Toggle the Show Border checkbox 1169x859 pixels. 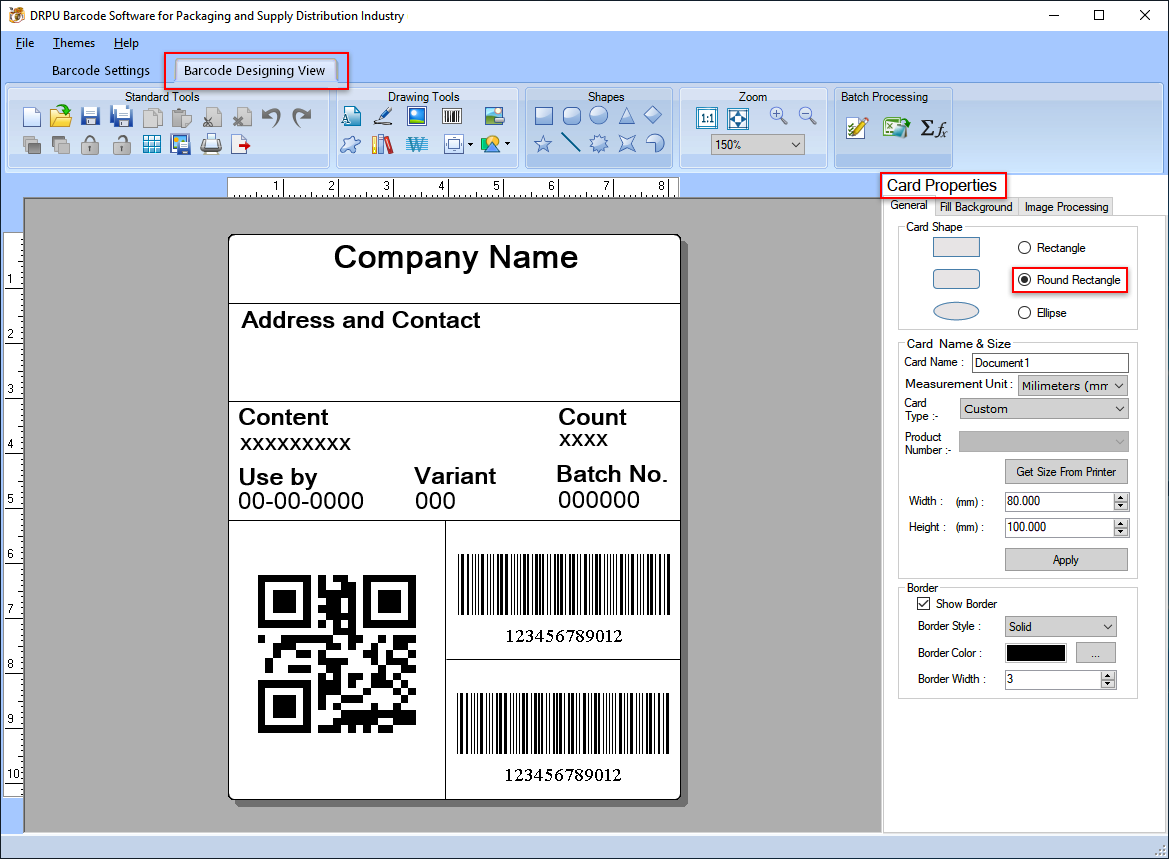coord(924,603)
